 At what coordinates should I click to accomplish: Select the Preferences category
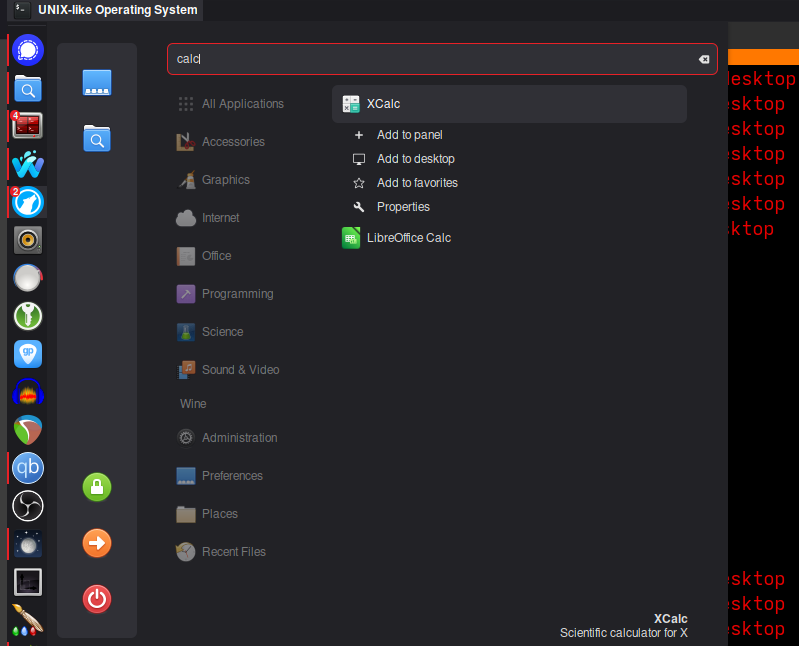click(x=220, y=476)
